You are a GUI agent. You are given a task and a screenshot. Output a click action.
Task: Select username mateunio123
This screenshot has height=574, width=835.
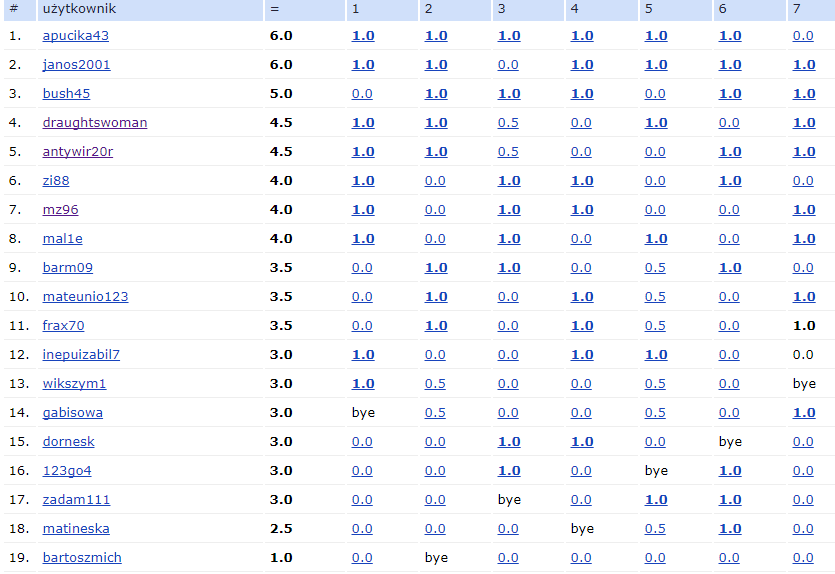point(85,297)
